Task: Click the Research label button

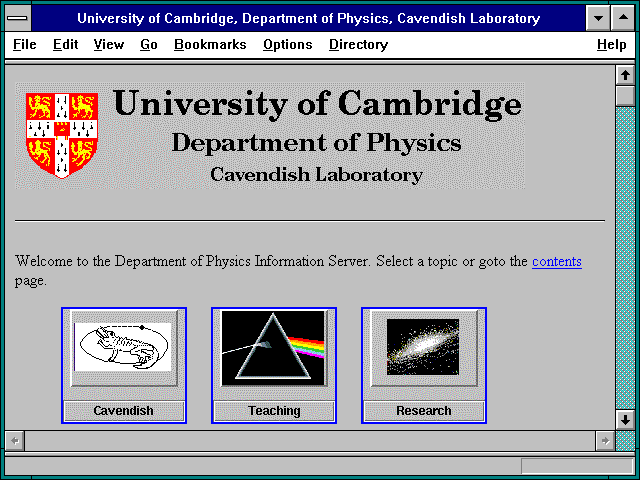Action: tap(424, 411)
